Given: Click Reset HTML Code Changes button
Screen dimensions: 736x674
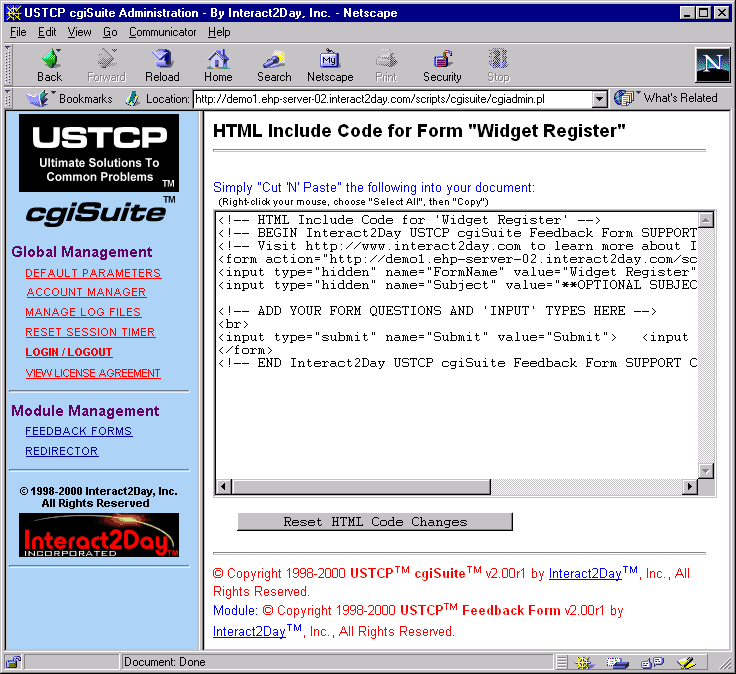Looking at the screenshot, I should 375,522.
